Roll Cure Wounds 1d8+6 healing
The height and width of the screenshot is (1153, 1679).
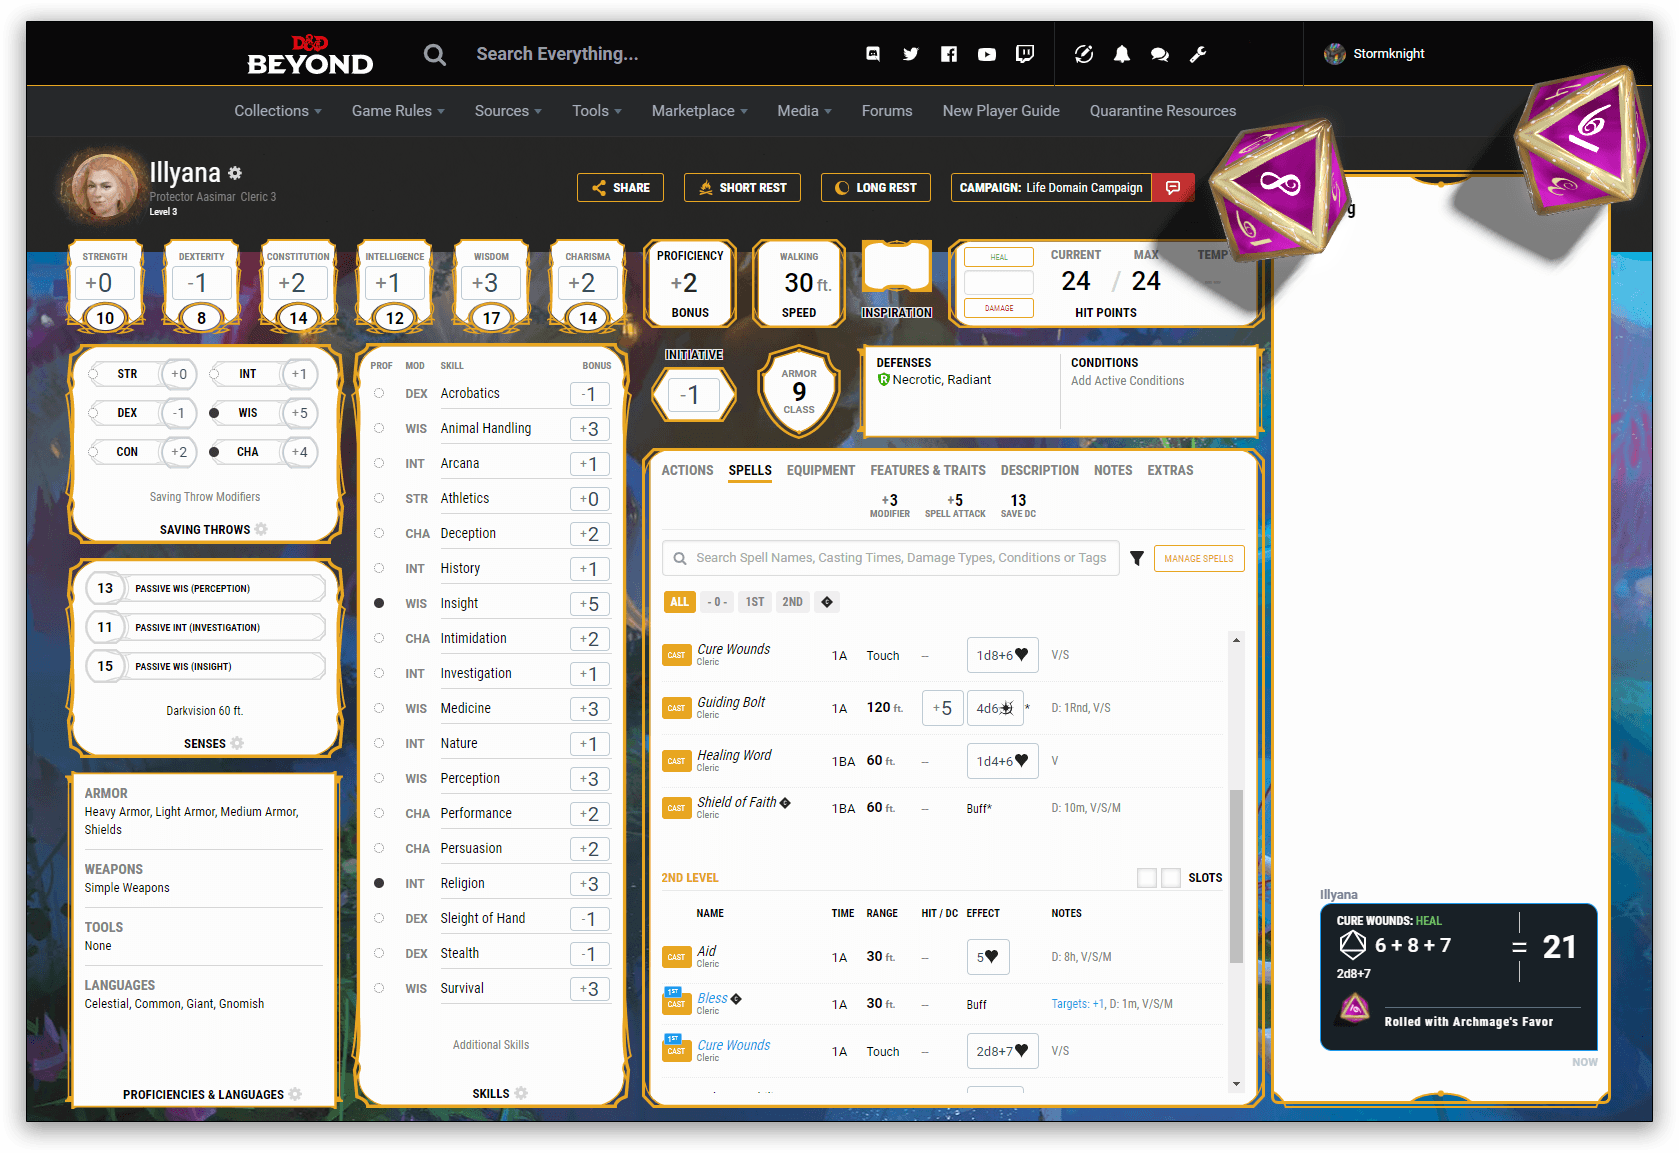tap(1002, 655)
